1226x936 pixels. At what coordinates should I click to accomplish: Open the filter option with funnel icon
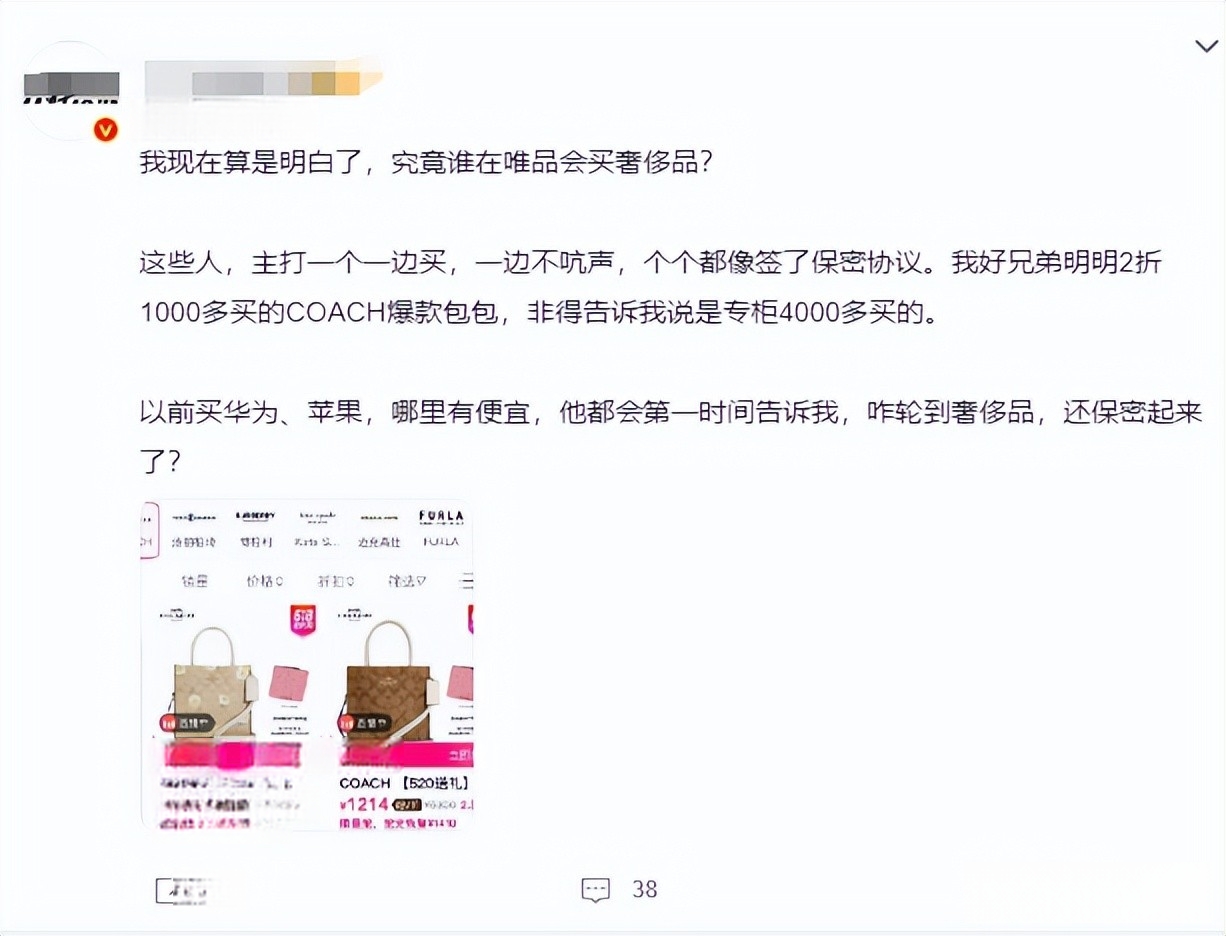pyautogui.click(x=407, y=581)
